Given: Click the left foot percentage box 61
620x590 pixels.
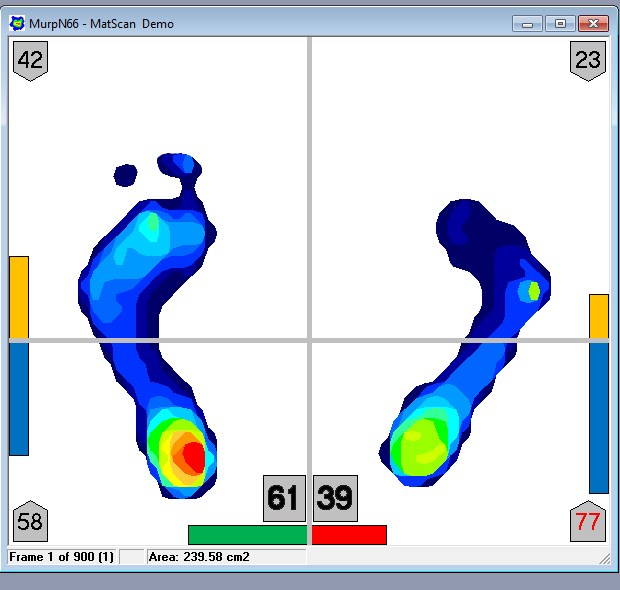Looking at the screenshot, I should 284,498.
